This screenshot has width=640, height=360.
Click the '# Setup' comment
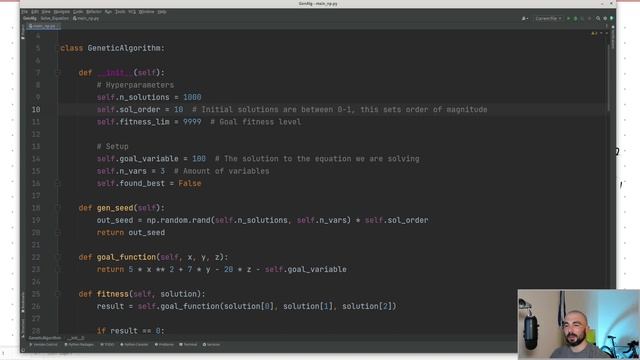[x=112, y=147]
